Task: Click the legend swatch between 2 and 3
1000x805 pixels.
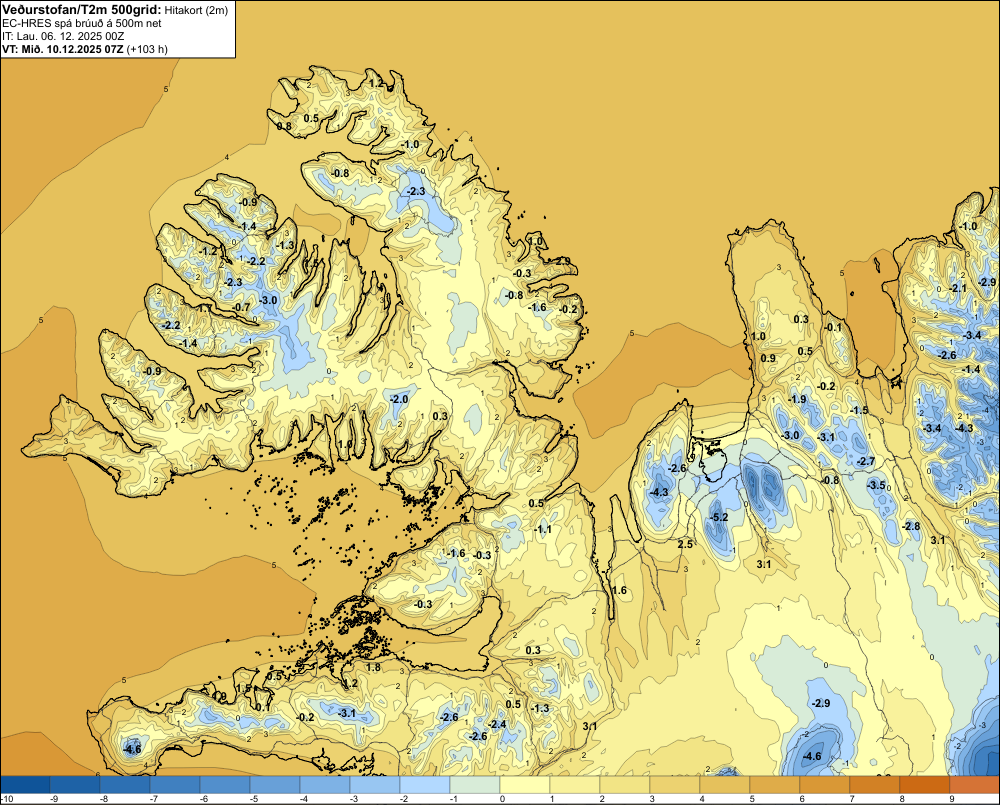Action: 625,785
